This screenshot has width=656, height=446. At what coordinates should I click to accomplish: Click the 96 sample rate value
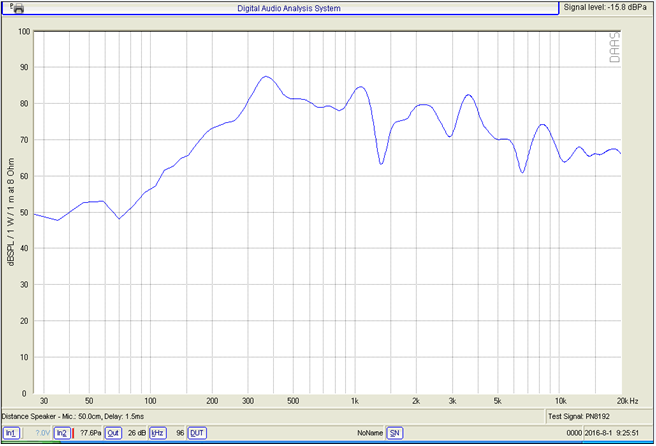point(180,433)
